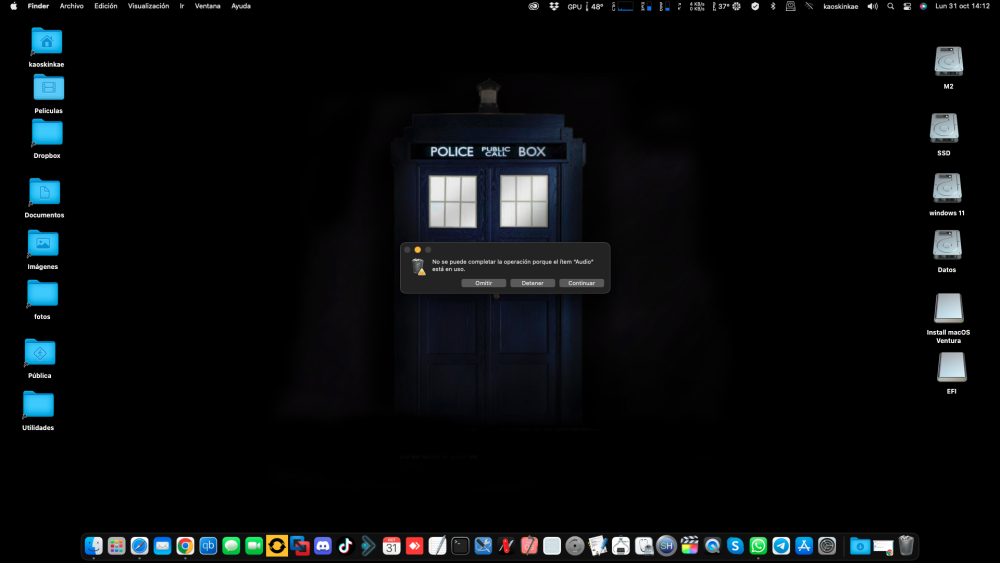Open Calendar from the Dock
1000x563 pixels.
pyautogui.click(x=392, y=546)
